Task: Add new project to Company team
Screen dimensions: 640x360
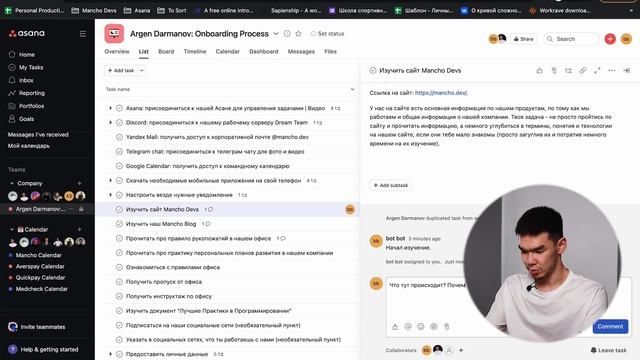Action: tap(80, 183)
